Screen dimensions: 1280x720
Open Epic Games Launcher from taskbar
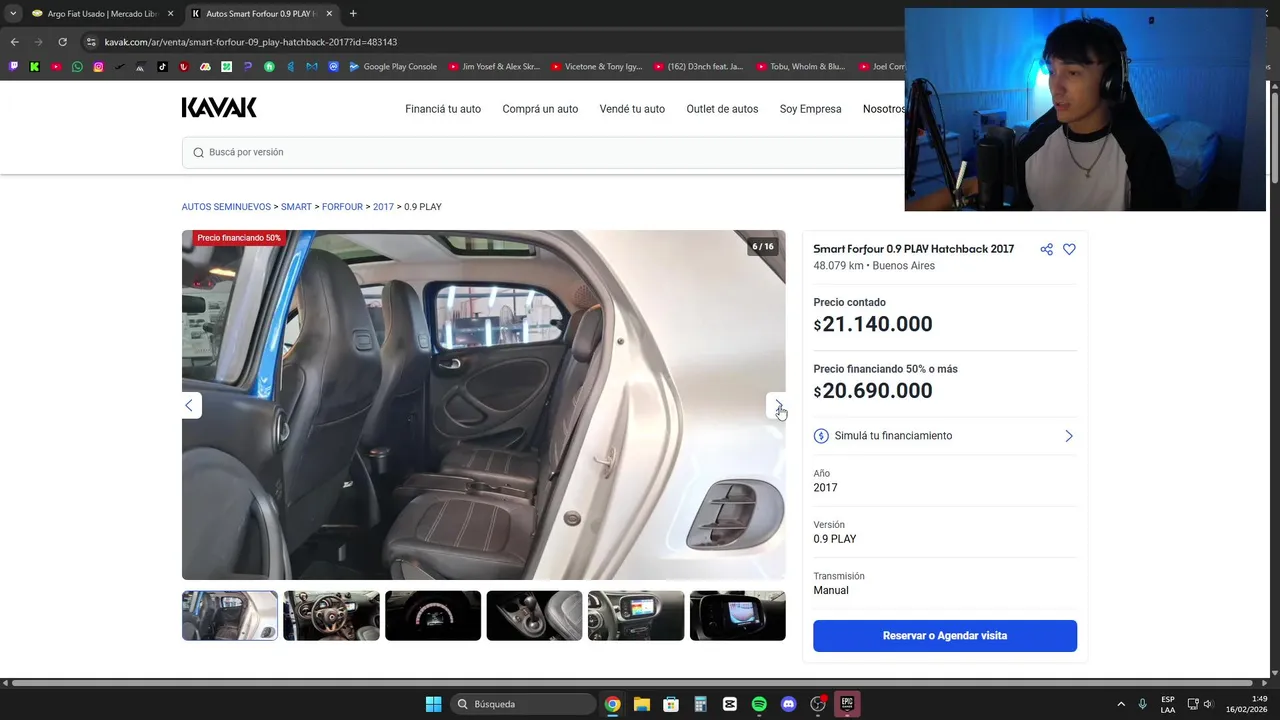847,704
